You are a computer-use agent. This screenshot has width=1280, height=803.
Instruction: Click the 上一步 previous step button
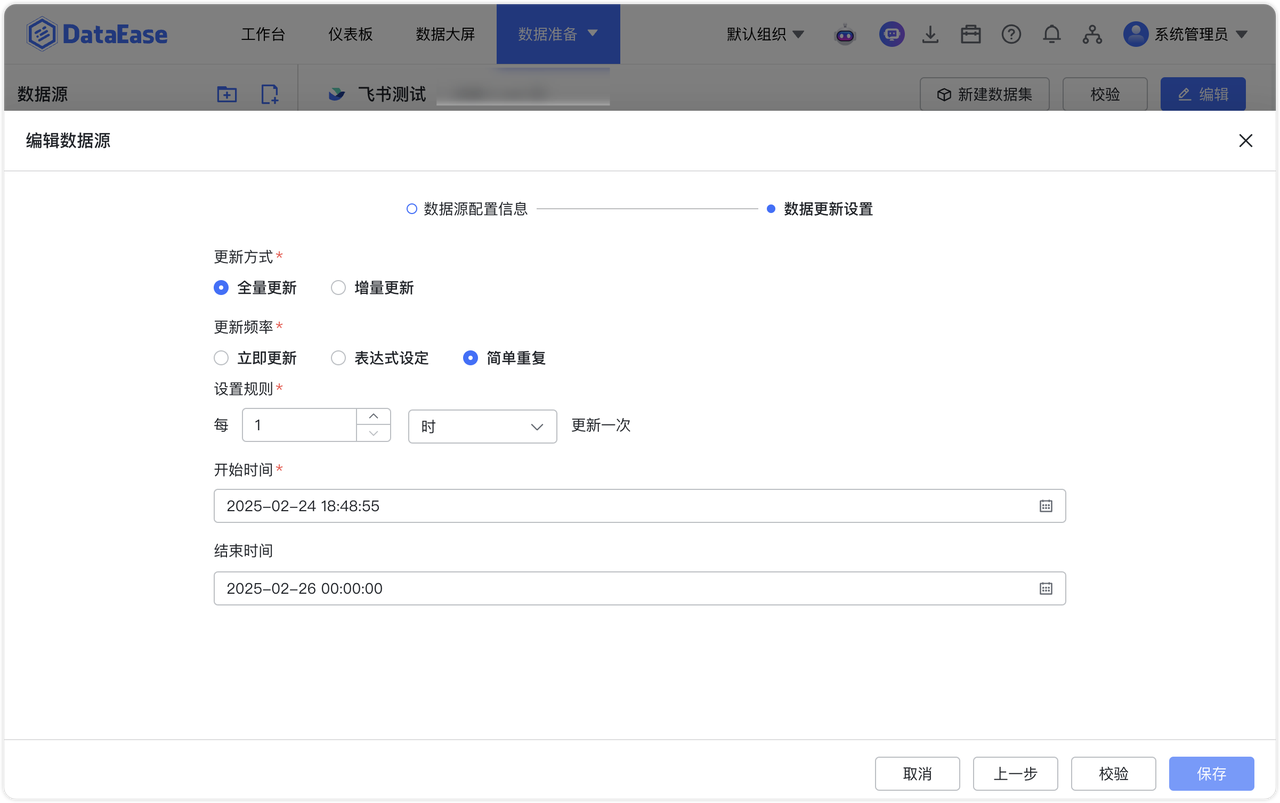(x=1015, y=773)
